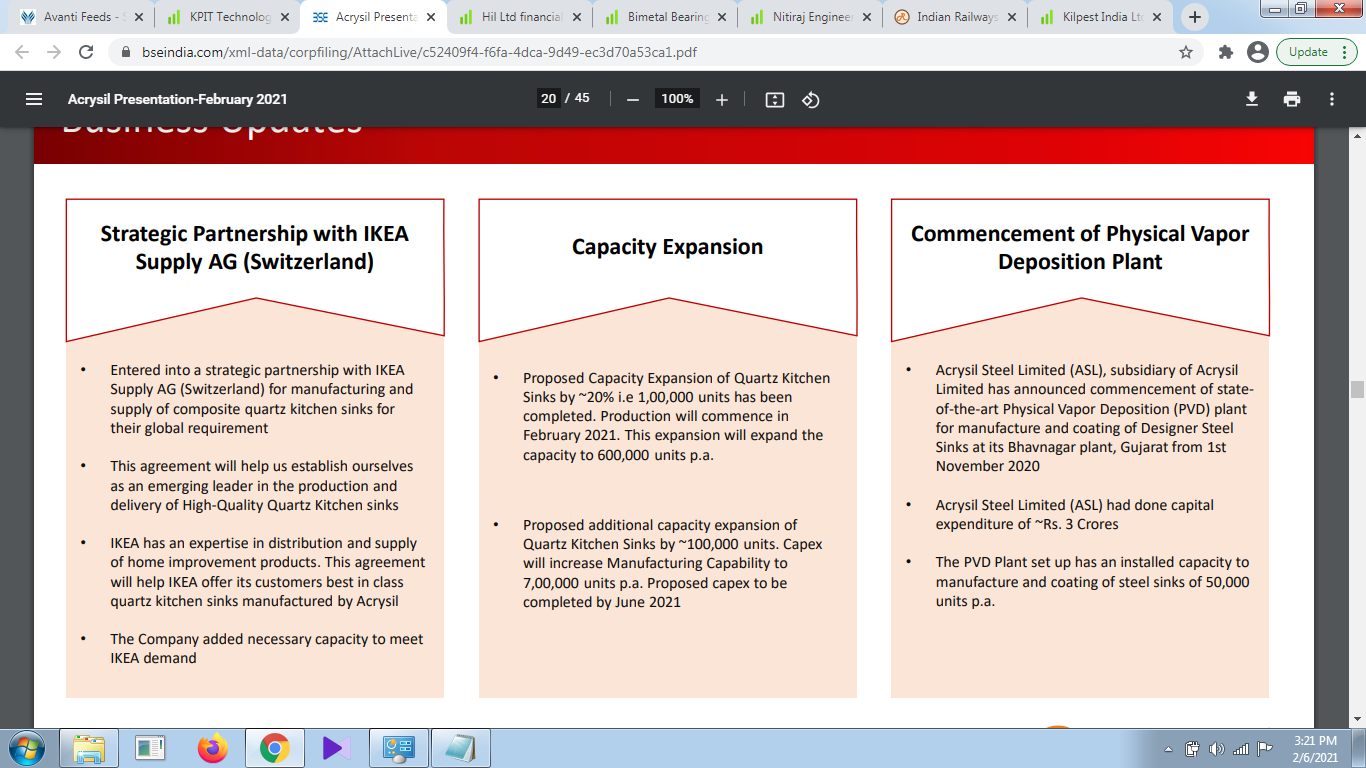This screenshot has height=768, width=1366.
Task: Click the zoom out minus button
Action: pyautogui.click(x=632, y=99)
